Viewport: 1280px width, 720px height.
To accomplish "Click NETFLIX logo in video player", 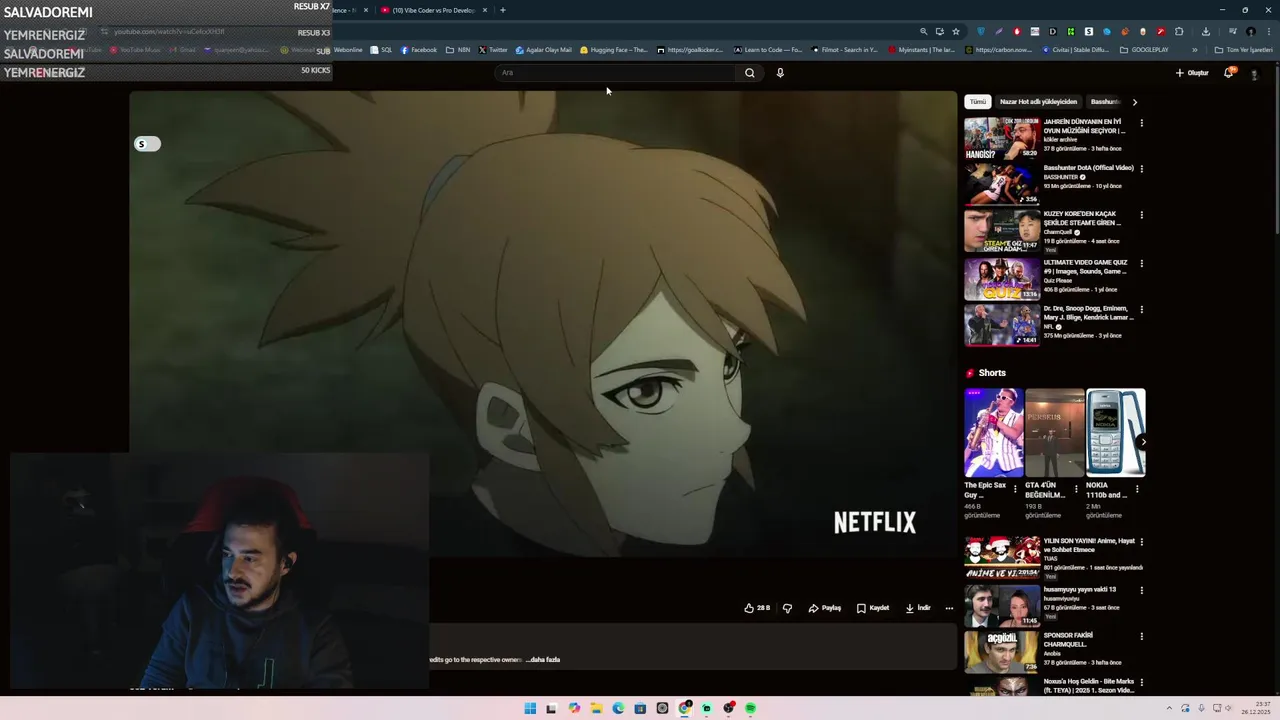I will [x=875, y=522].
